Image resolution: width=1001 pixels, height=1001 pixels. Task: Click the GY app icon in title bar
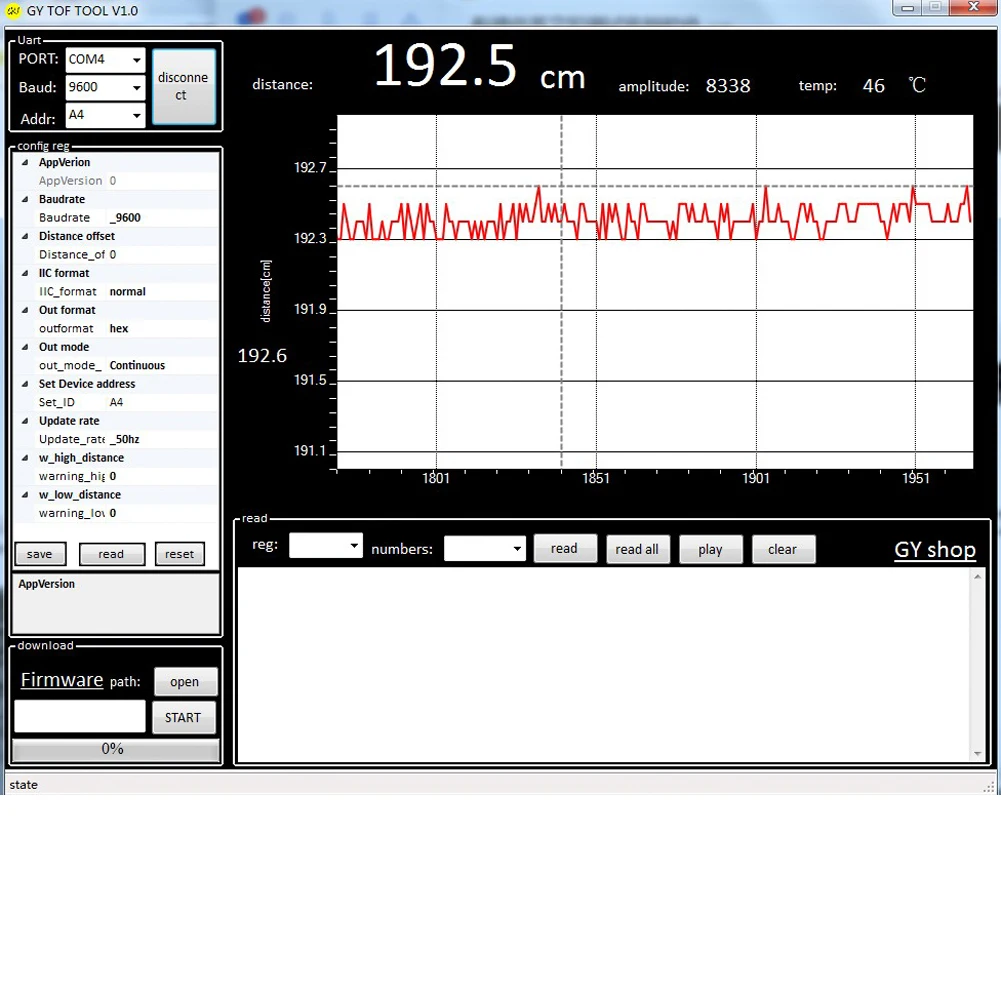(x=14, y=11)
